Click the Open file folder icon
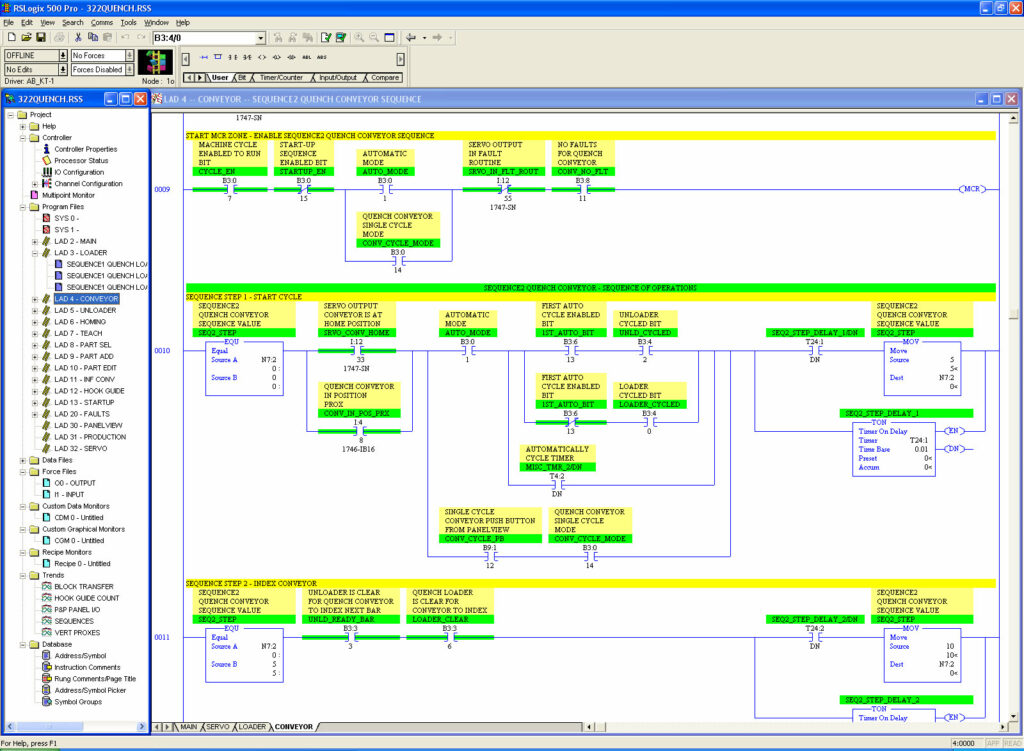 point(26,38)
